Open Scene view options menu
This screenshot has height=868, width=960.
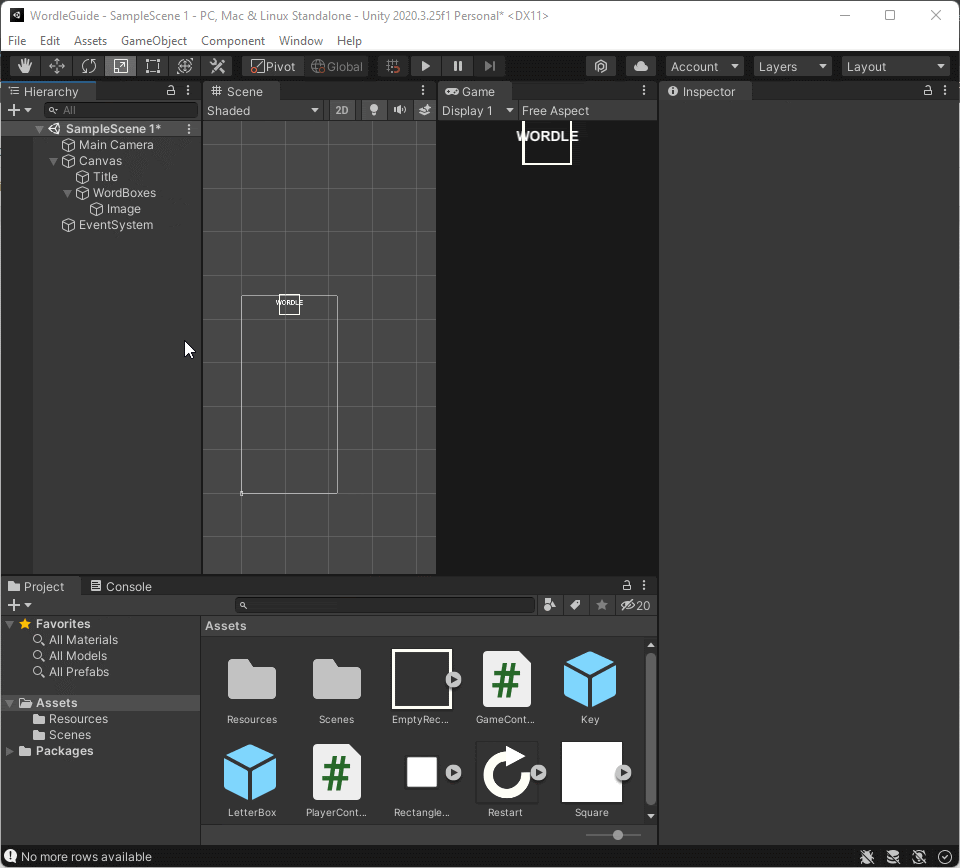(x=422, y=91)
